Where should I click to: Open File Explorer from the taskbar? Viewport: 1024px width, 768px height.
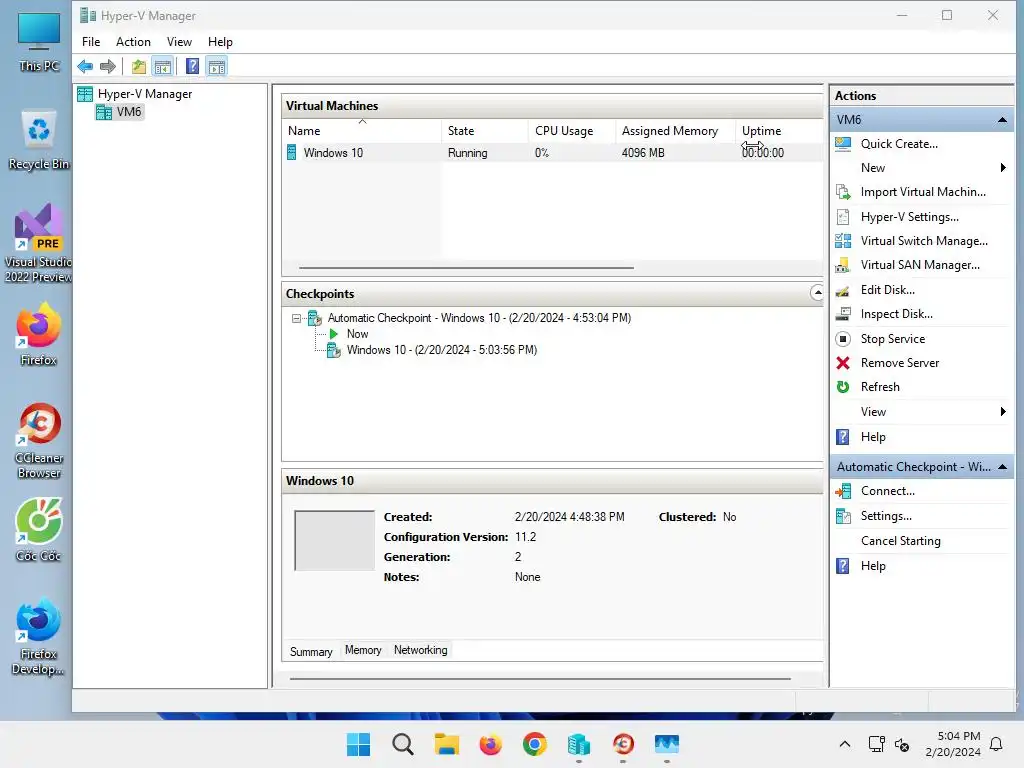[447, 744]
